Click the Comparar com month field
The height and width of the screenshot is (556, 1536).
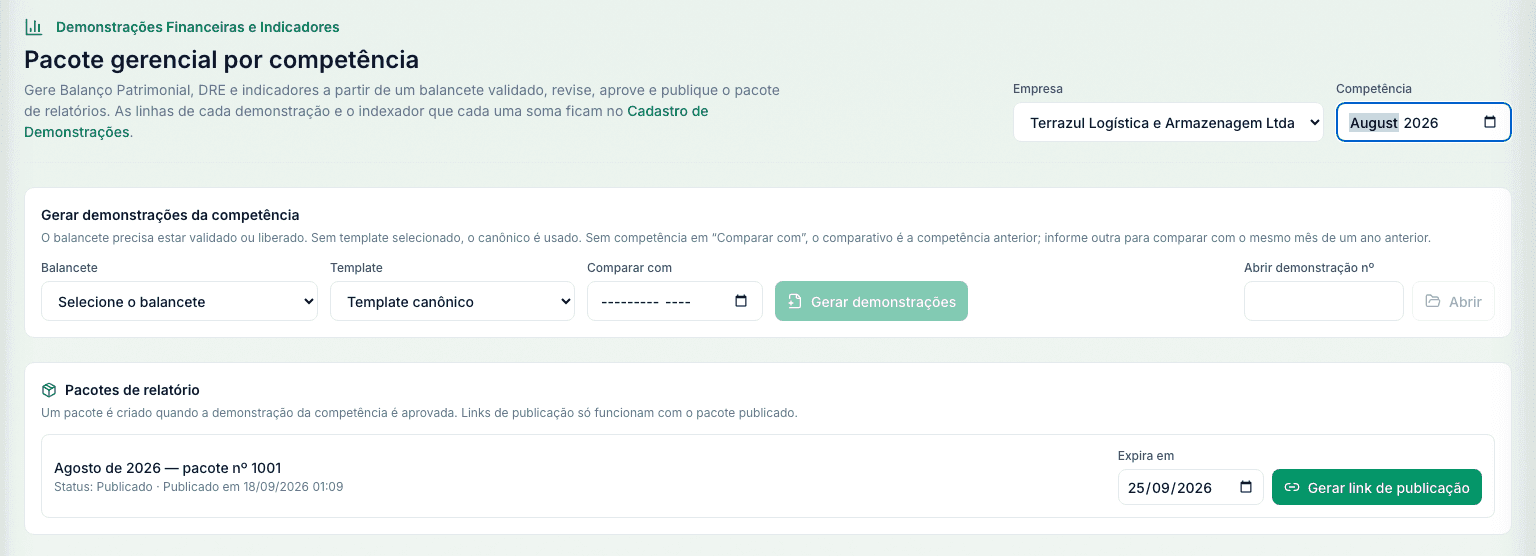[x=628, y=302]
